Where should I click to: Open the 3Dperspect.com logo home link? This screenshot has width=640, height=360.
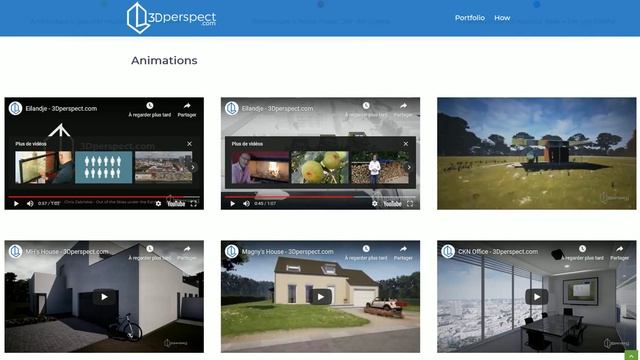pos(171,18)
